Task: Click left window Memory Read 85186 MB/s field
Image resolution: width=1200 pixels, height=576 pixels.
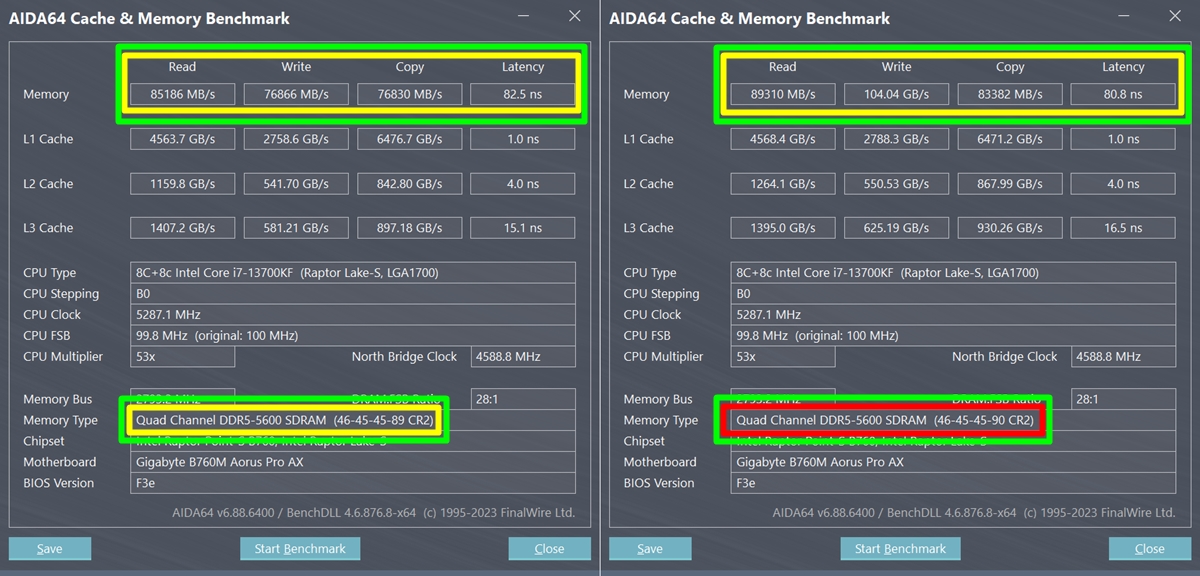Action: click(x=182, y=94)
